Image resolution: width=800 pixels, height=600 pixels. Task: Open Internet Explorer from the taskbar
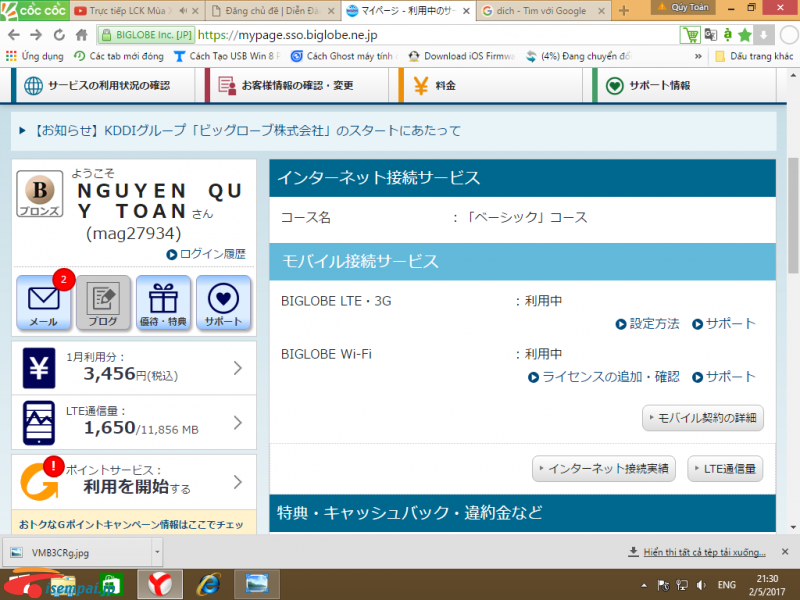click(x=209, y=585)
